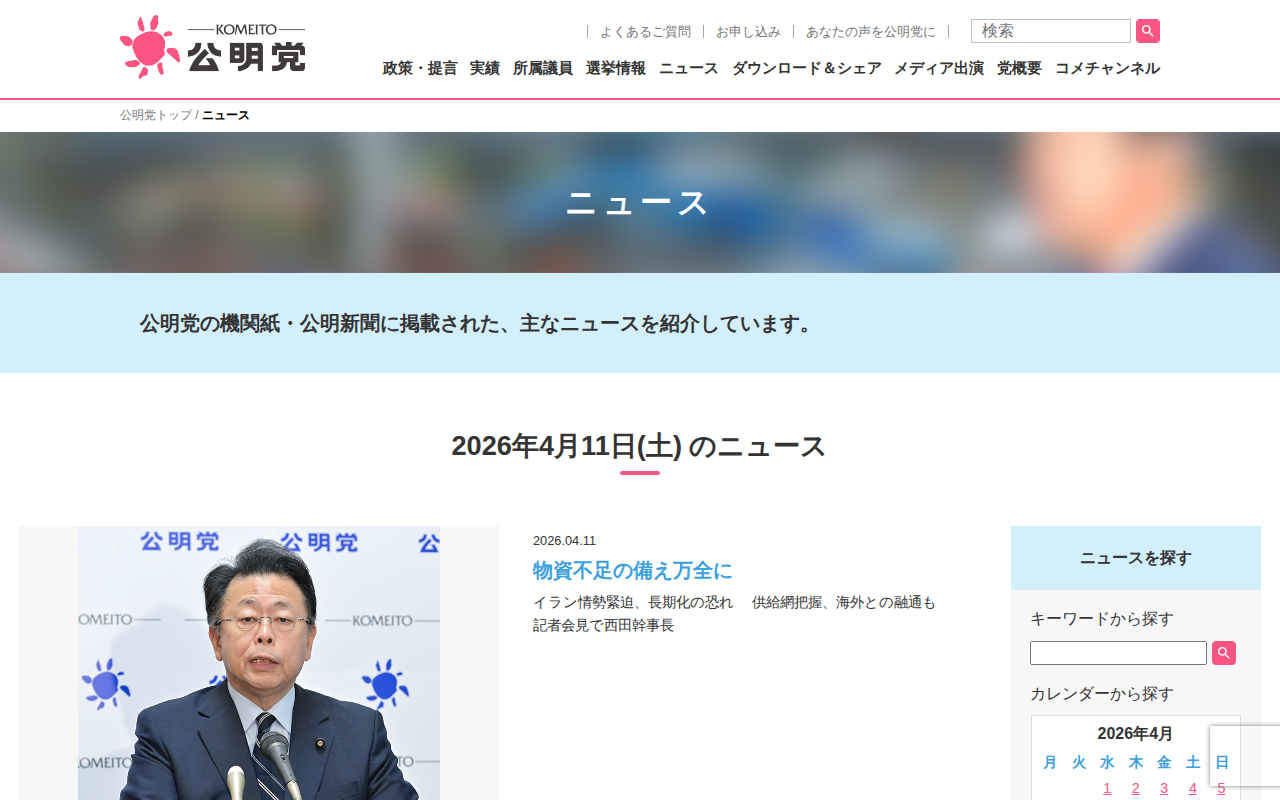The height and width of the screenshot is (800, 1280).
Task: Open the メディア出演 menu
Action: coord(939,68)
